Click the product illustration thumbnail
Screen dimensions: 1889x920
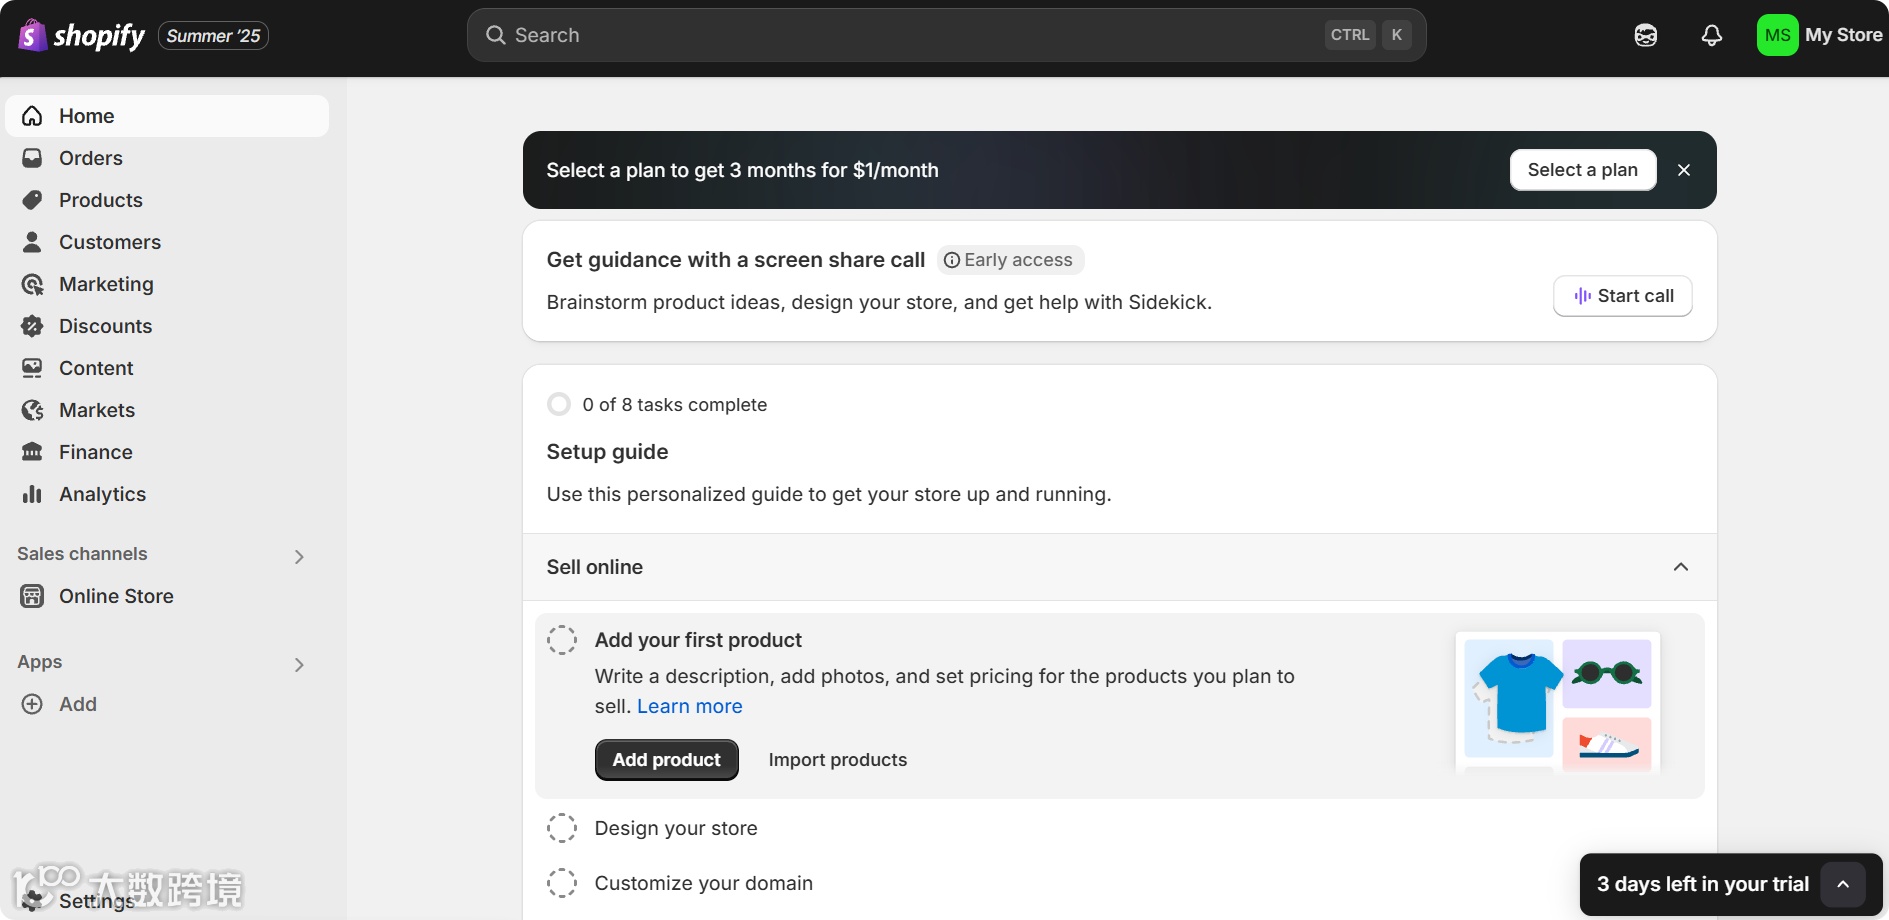coord(1557,702)
